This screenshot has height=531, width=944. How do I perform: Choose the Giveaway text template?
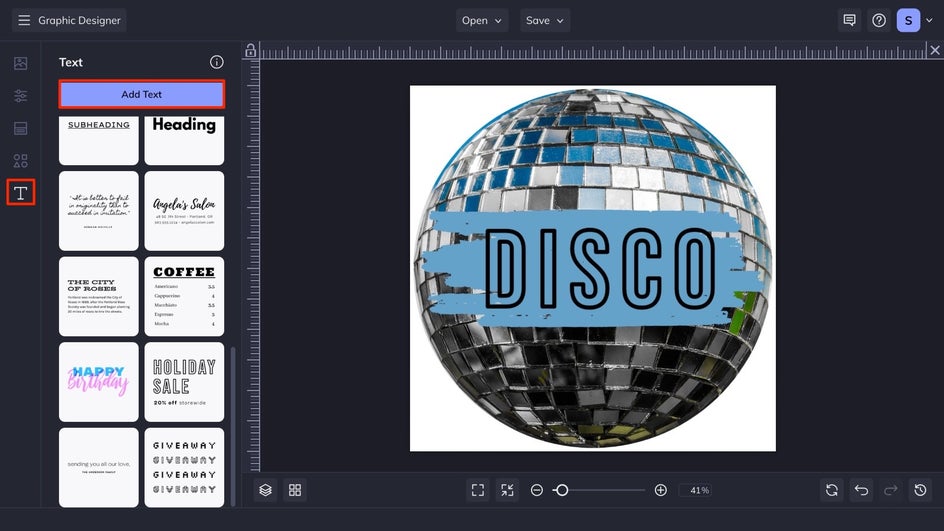184,467
